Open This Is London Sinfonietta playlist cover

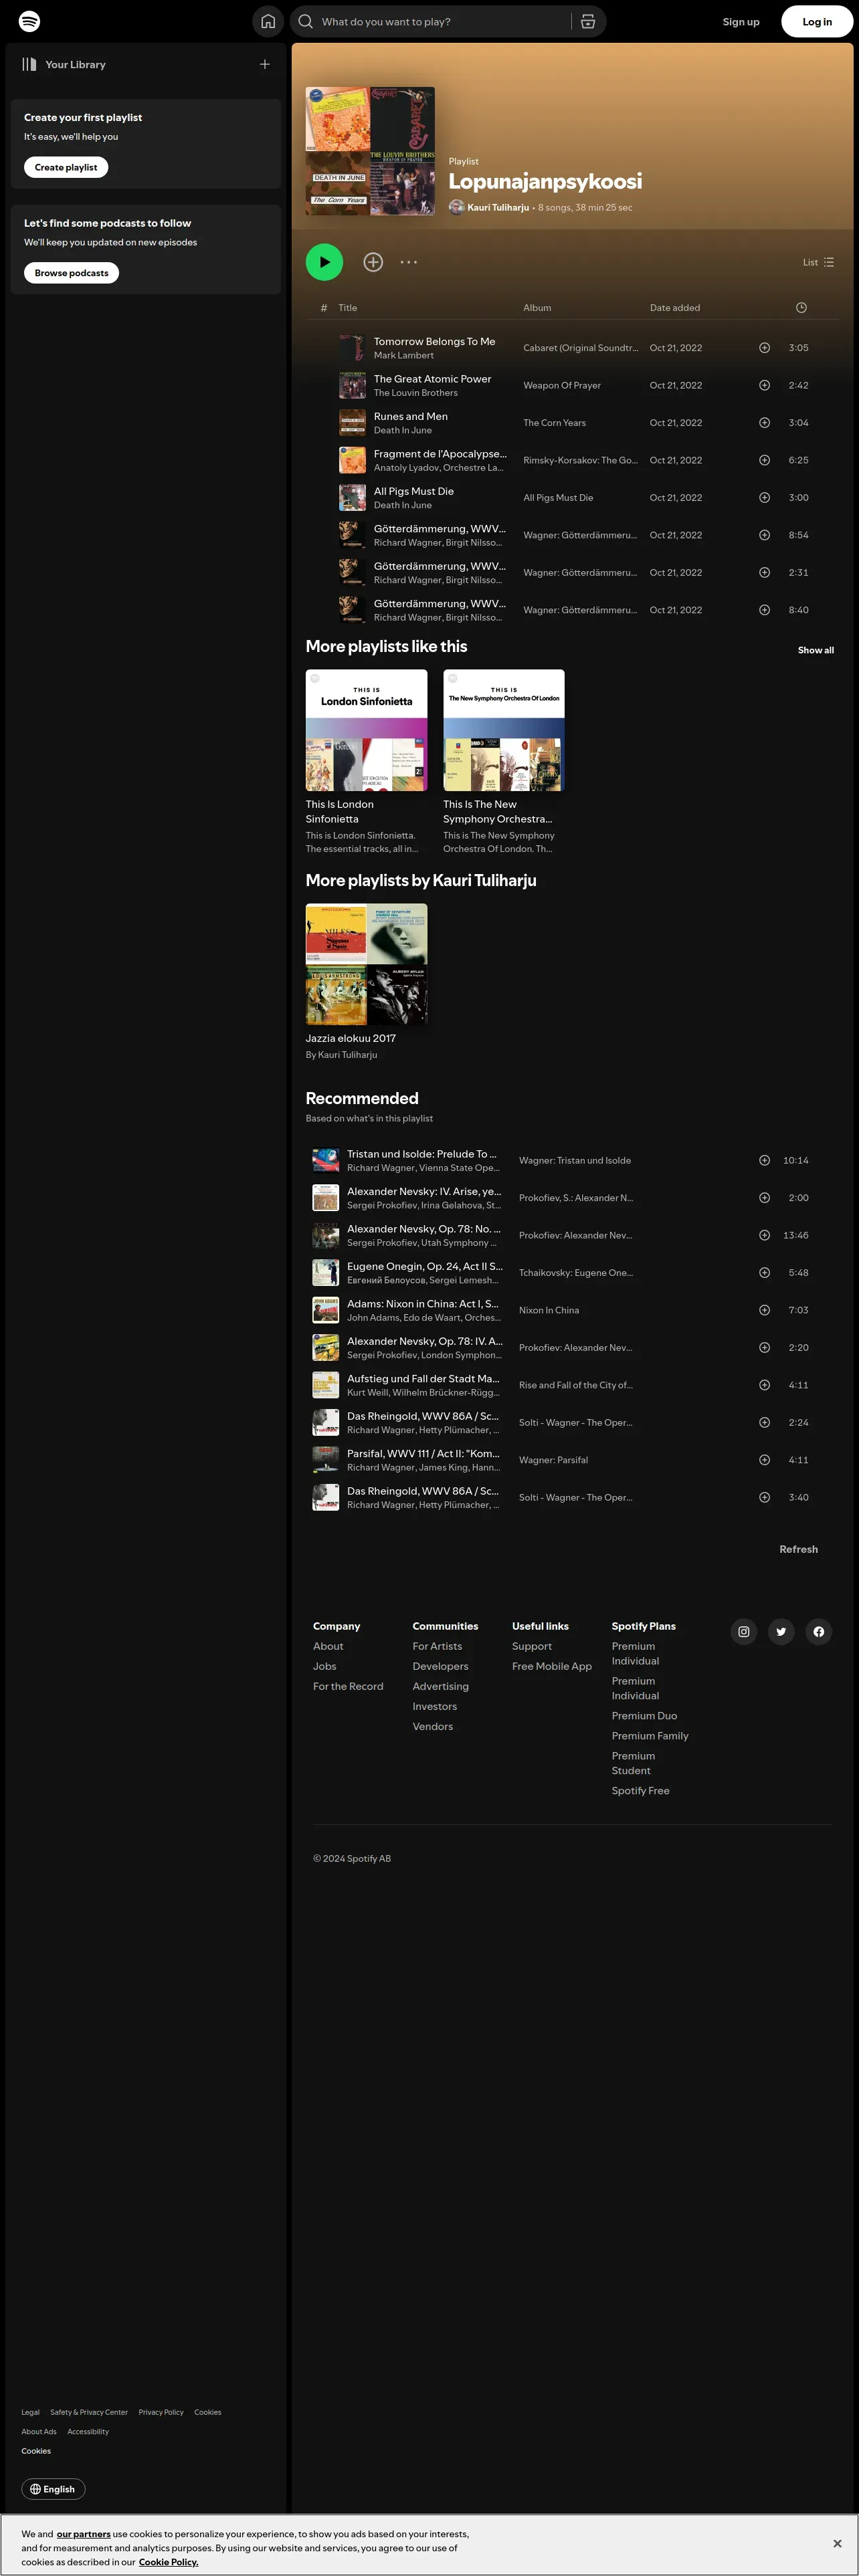click(366, 730)
